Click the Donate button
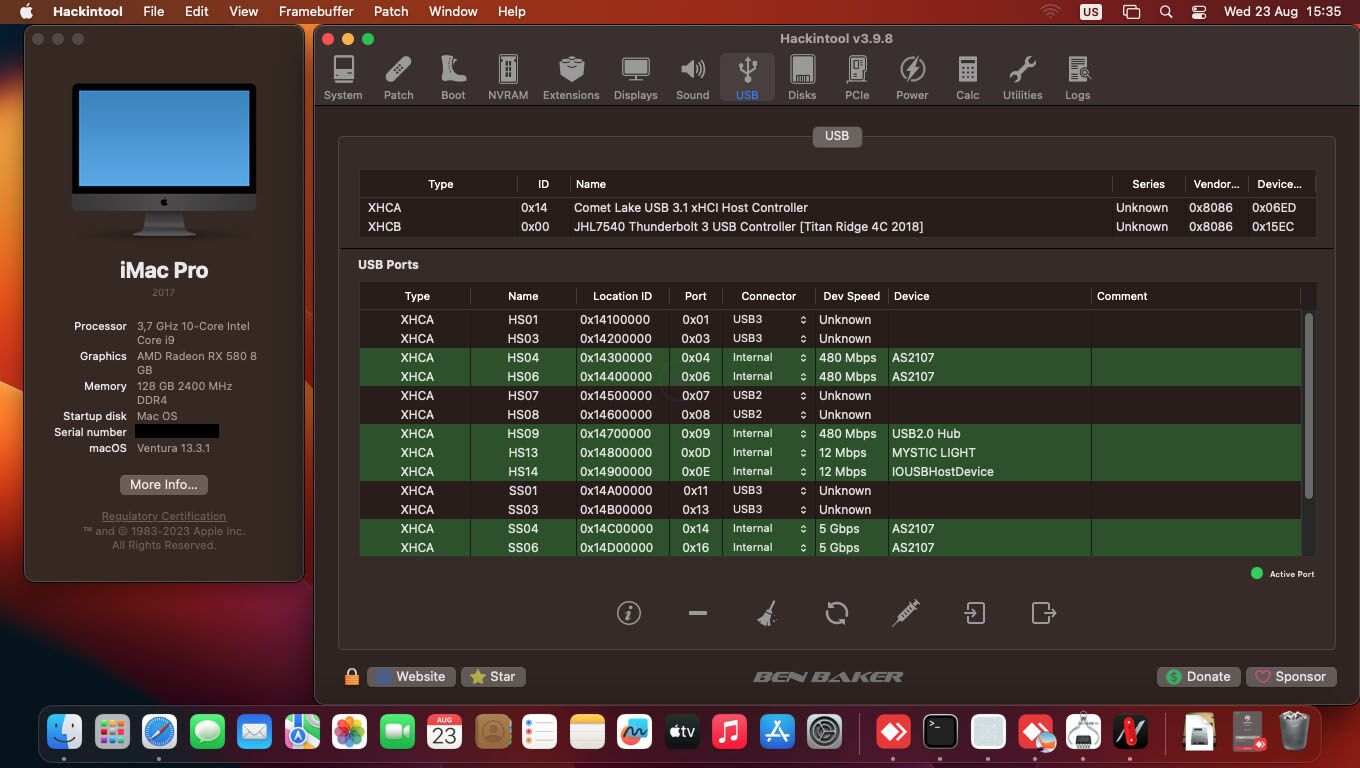This screenshot has height=768, width=1360. tap(1199, 677)
